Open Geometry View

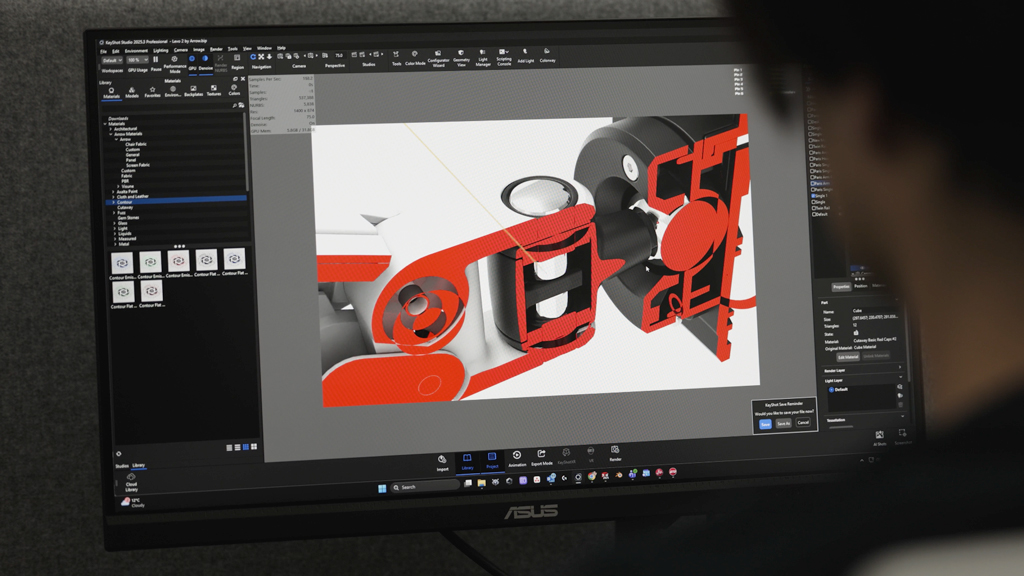(x=461, y=59)
